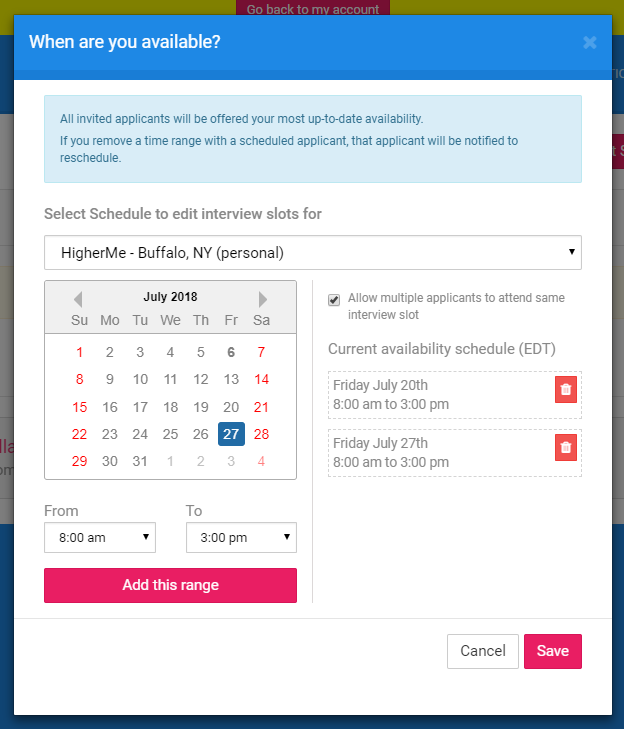Pick July 20 in the calendar
Image resolution: width=624 pixels, height=729 pixels.
click(x=231, y=407)
